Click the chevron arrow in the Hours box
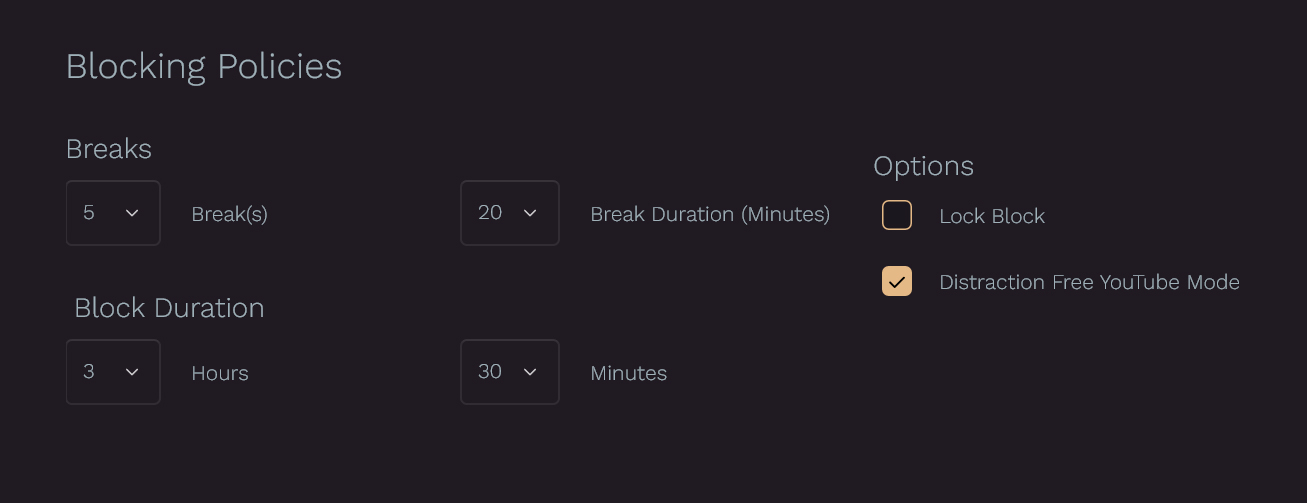Viewport: 1307px width, 503px height. coord(132,372)
